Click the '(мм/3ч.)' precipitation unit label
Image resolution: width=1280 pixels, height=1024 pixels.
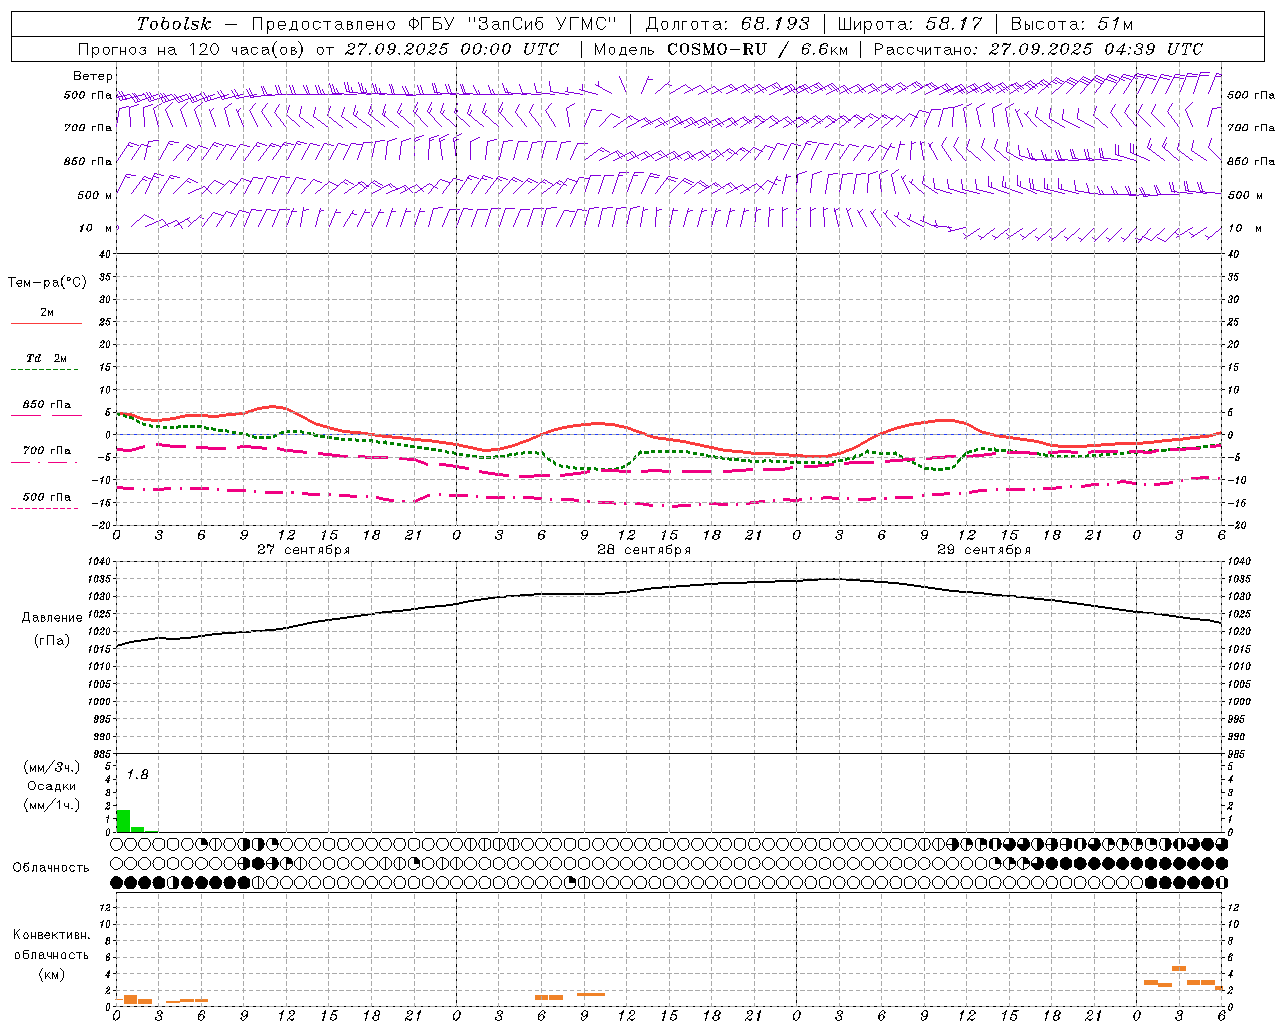52,767
